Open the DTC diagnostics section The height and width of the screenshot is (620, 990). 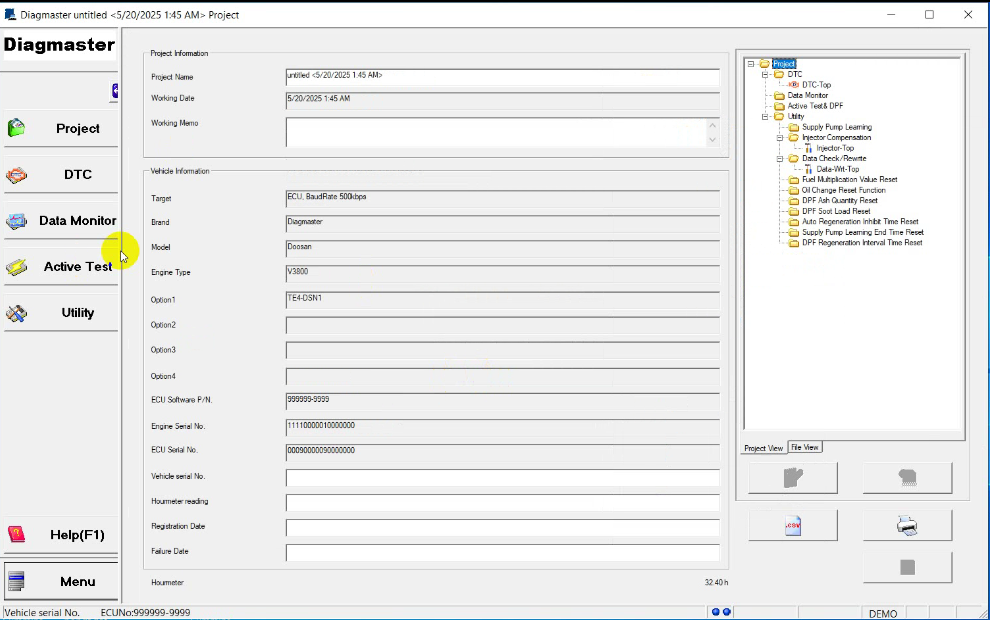(x=60, y=174)
